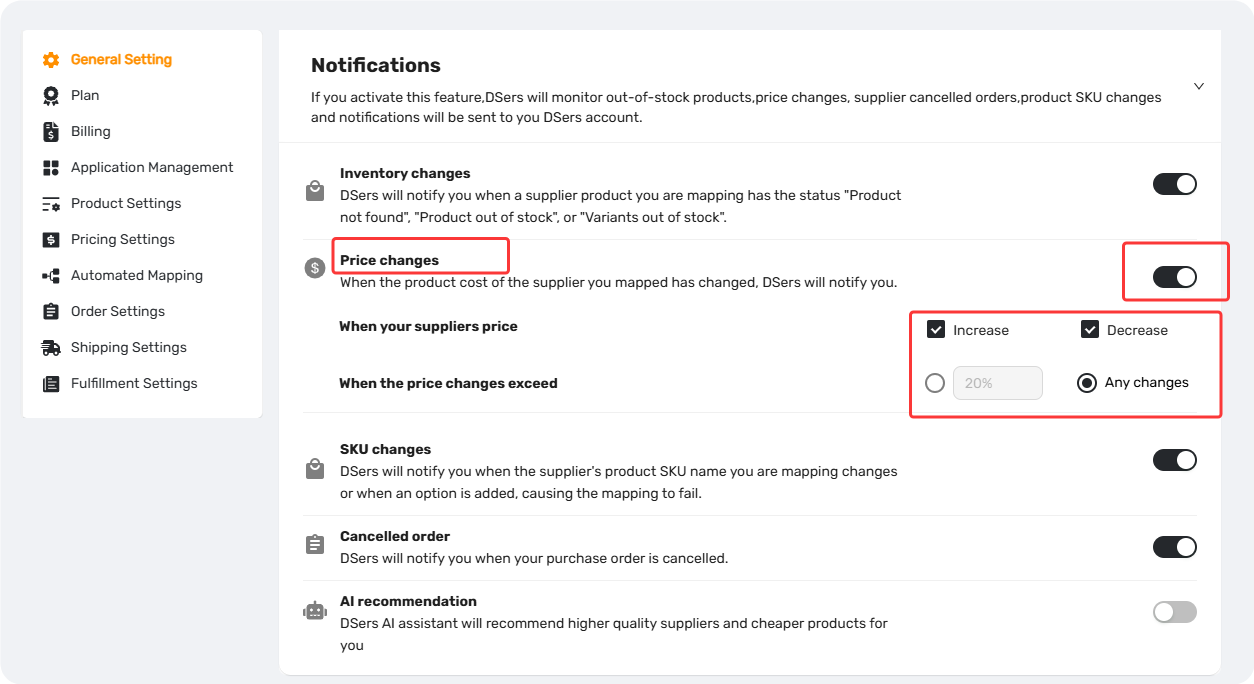
Task: Click the SKU changes title
Action: [385, 449]
